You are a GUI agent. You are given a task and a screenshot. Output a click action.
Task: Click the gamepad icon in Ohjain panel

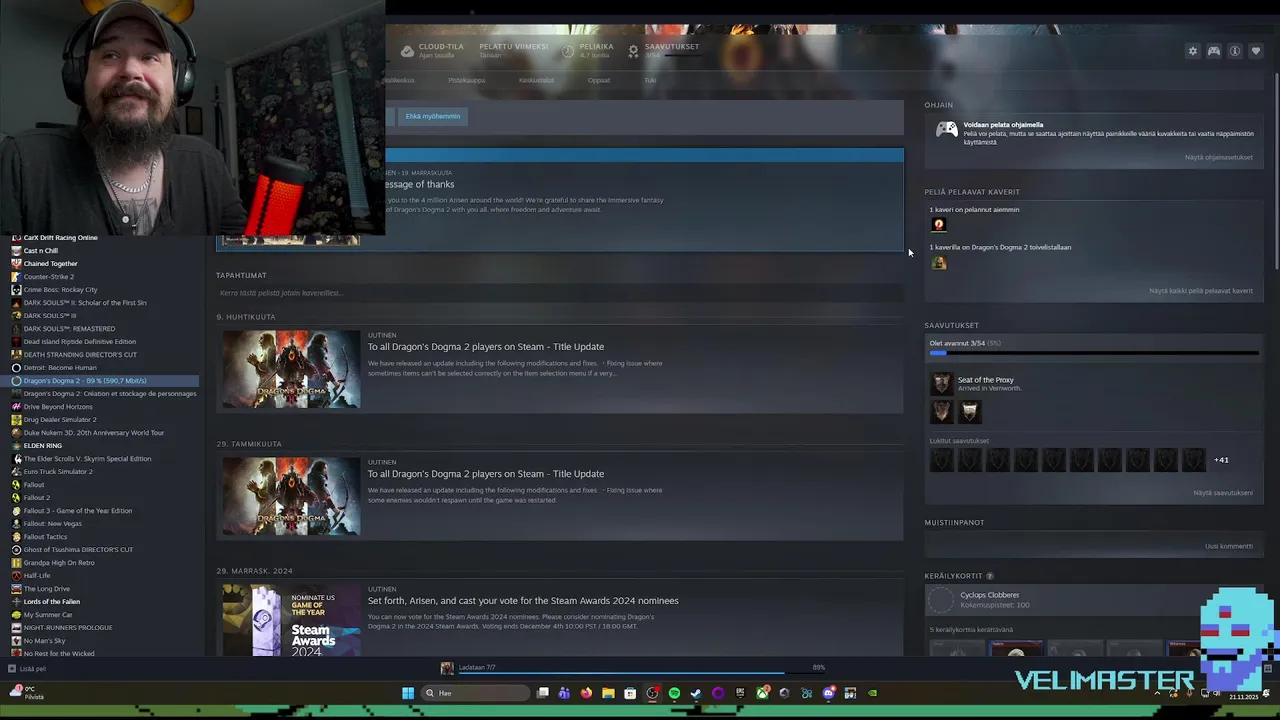pyautogui.click(x=946, y=130)
